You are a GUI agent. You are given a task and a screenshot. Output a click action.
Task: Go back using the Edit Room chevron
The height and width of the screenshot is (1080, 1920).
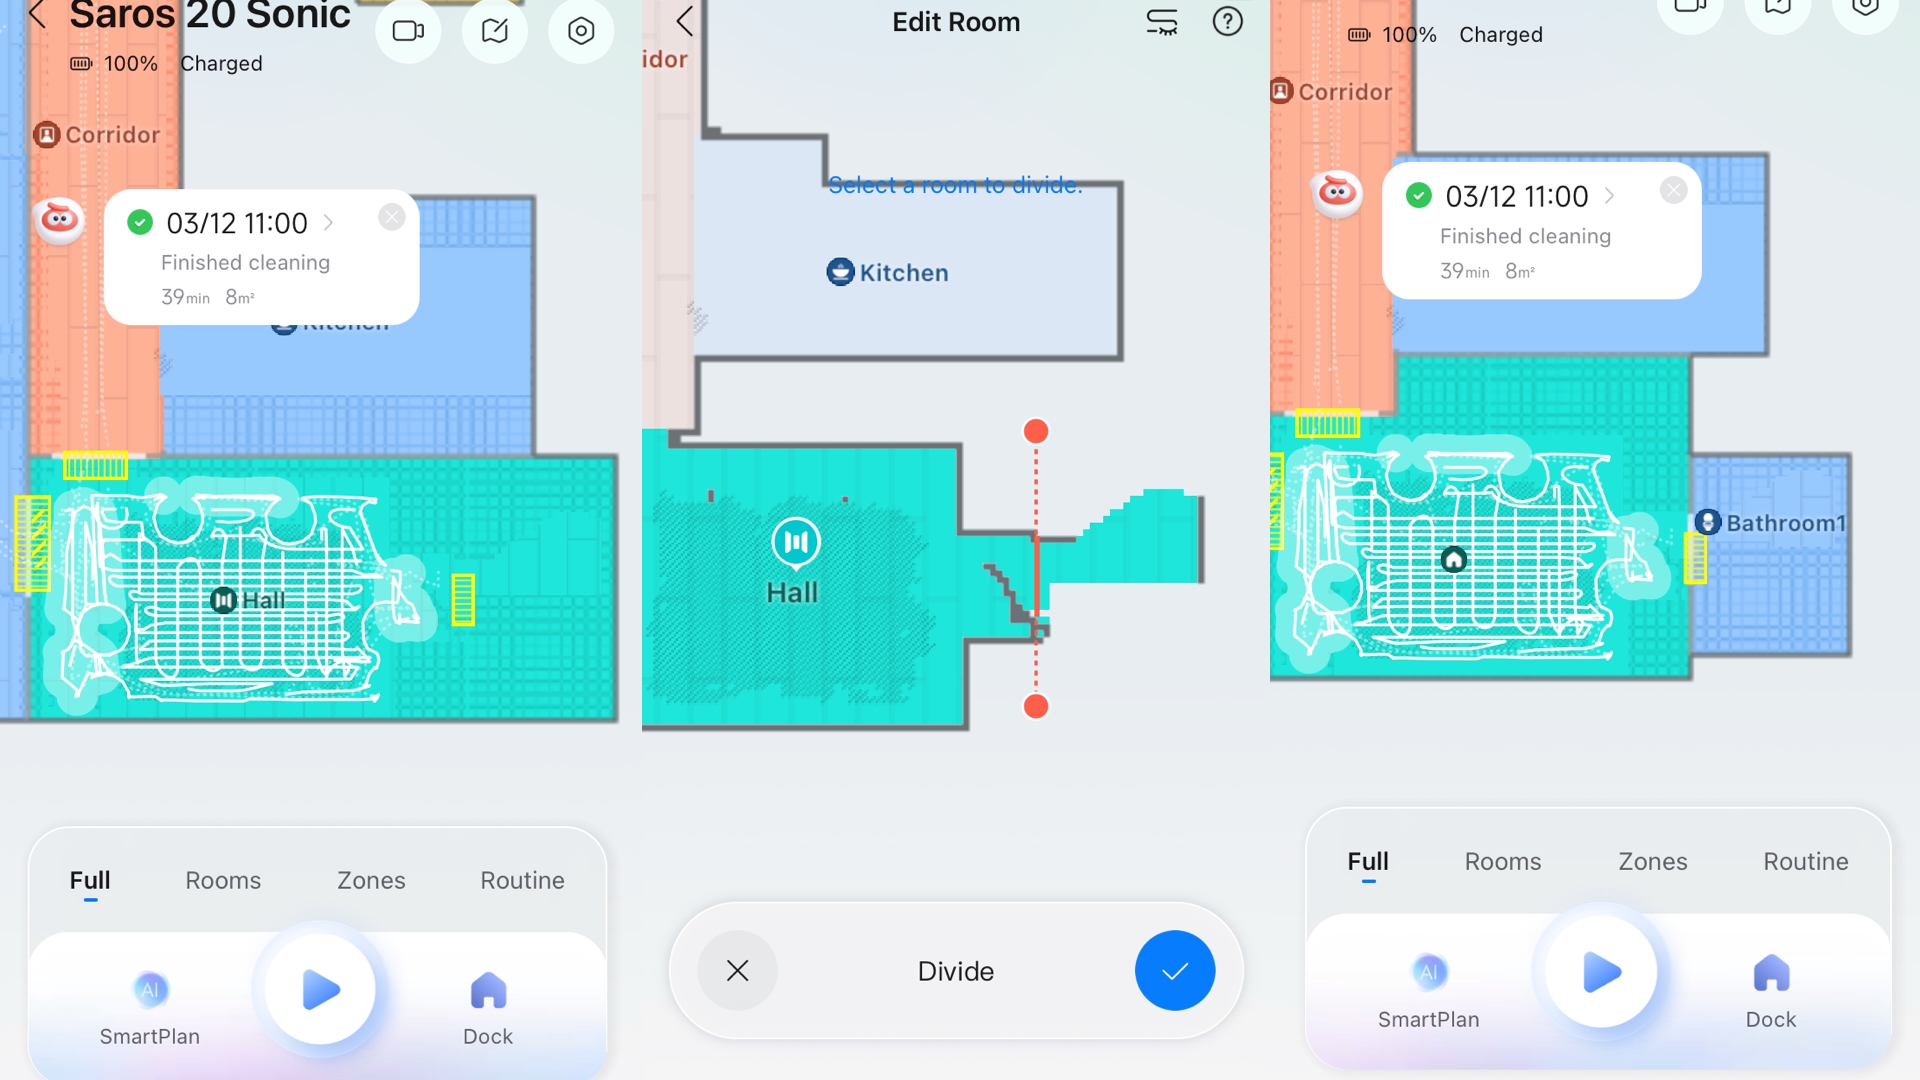[x=685, y=21]
